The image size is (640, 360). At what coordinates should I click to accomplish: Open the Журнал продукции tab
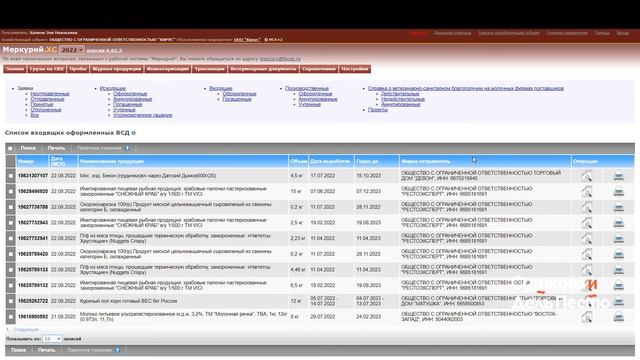117,69
